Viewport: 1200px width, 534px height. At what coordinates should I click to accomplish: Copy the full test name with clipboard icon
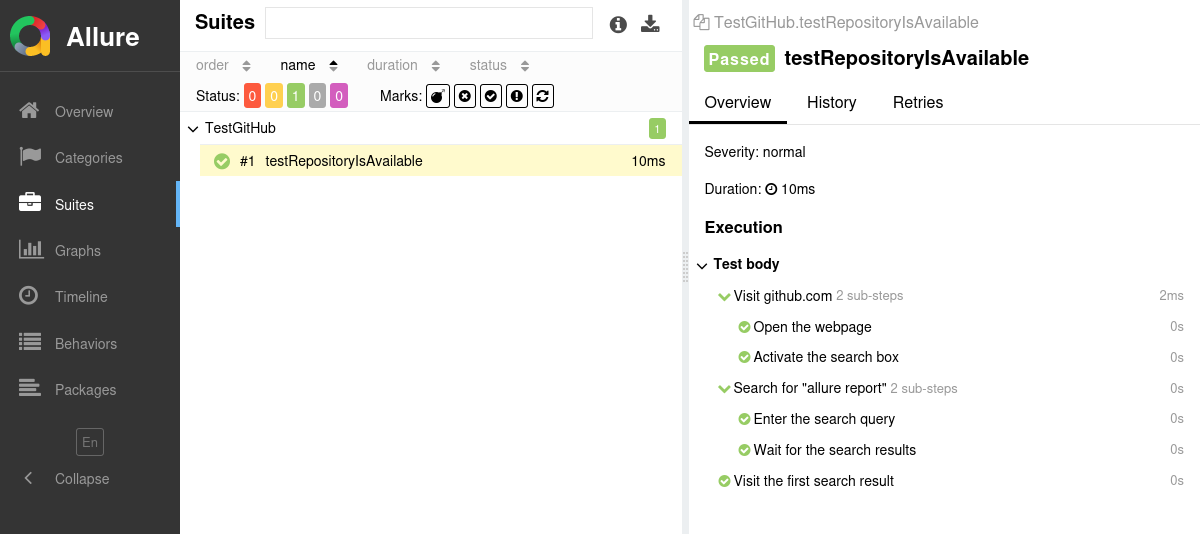[x=701, y=22]
